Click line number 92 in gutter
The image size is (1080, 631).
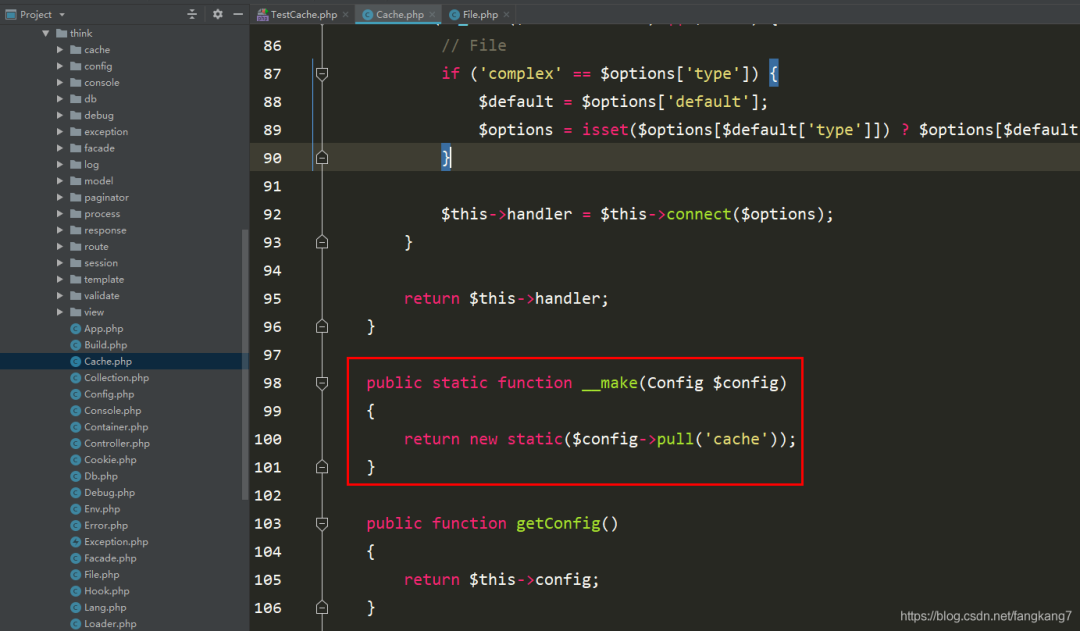click(x=272, y=214)
